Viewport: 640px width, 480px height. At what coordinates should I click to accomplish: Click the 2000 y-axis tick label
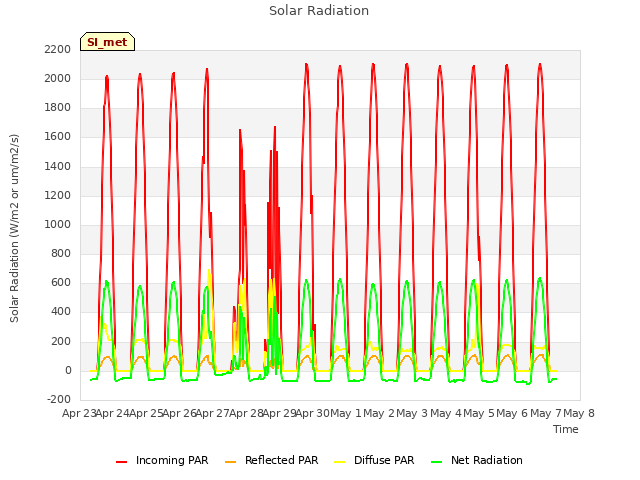(x=58, y=78)
